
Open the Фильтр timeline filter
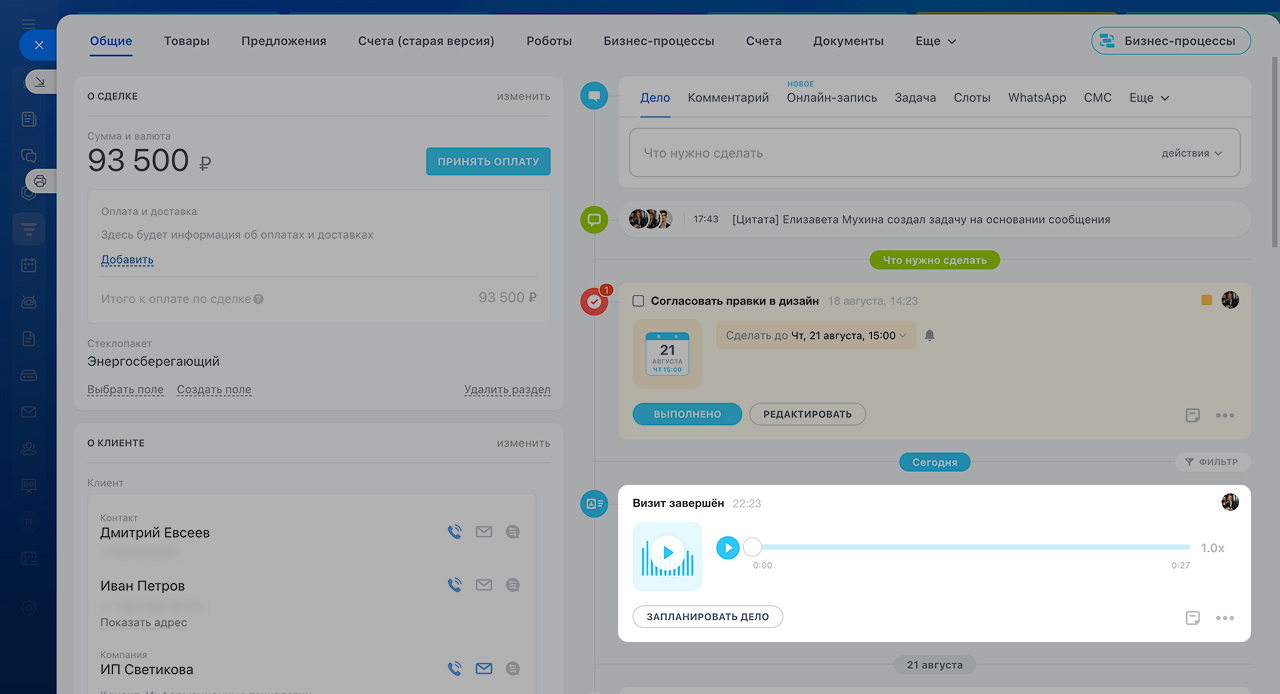pyautogui.click(x=1211, y=462)
